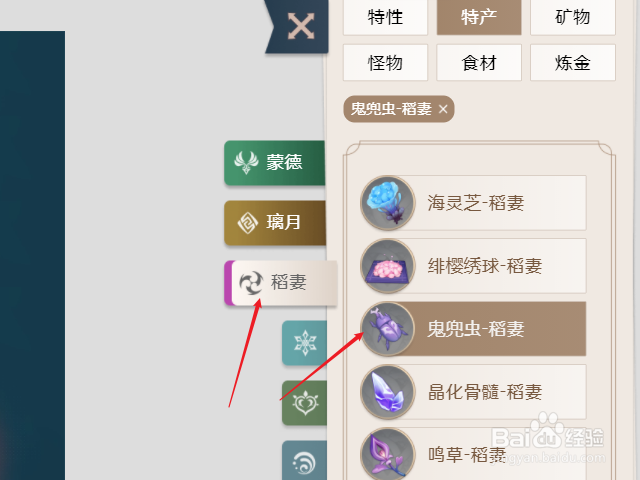Open the 炼金 category tab
The image size is (640, 480).
(573, 63)
